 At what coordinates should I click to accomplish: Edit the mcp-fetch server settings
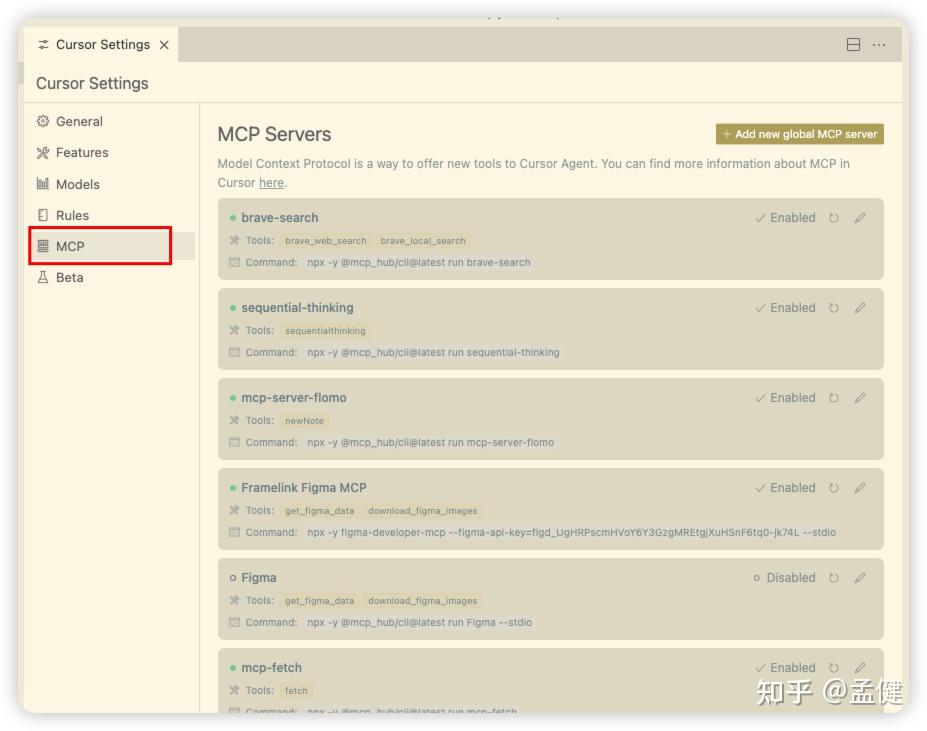859,667
